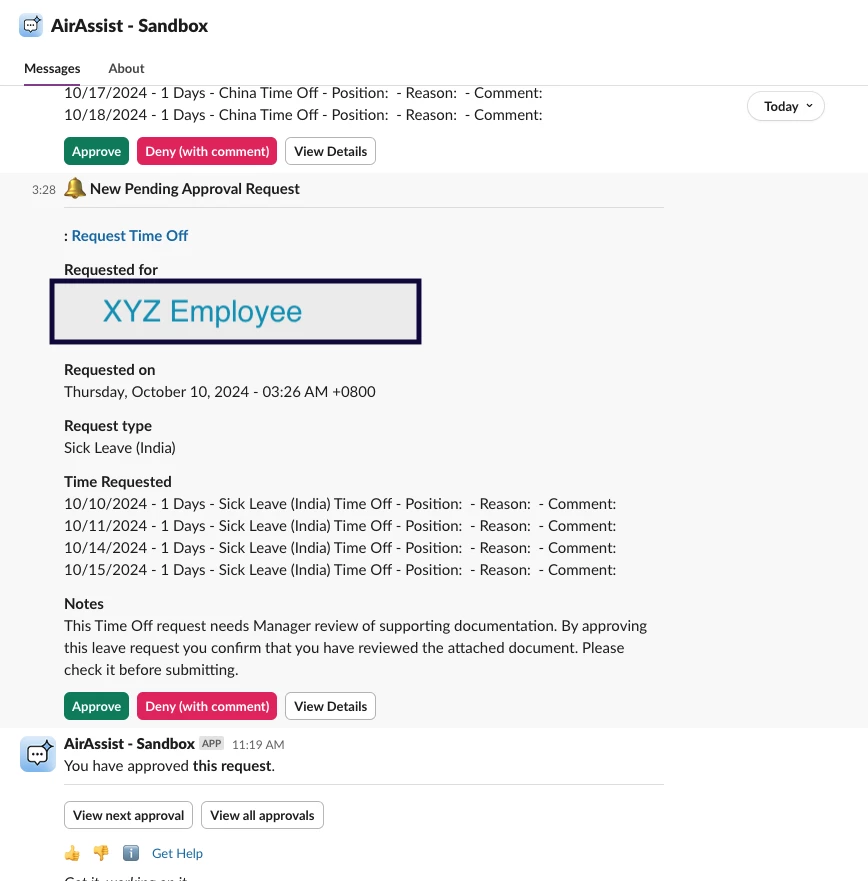The height and width of the screenshot is (881, 868).
Task: Approve the Sick Leave (India) request
Action: point(97,706)
